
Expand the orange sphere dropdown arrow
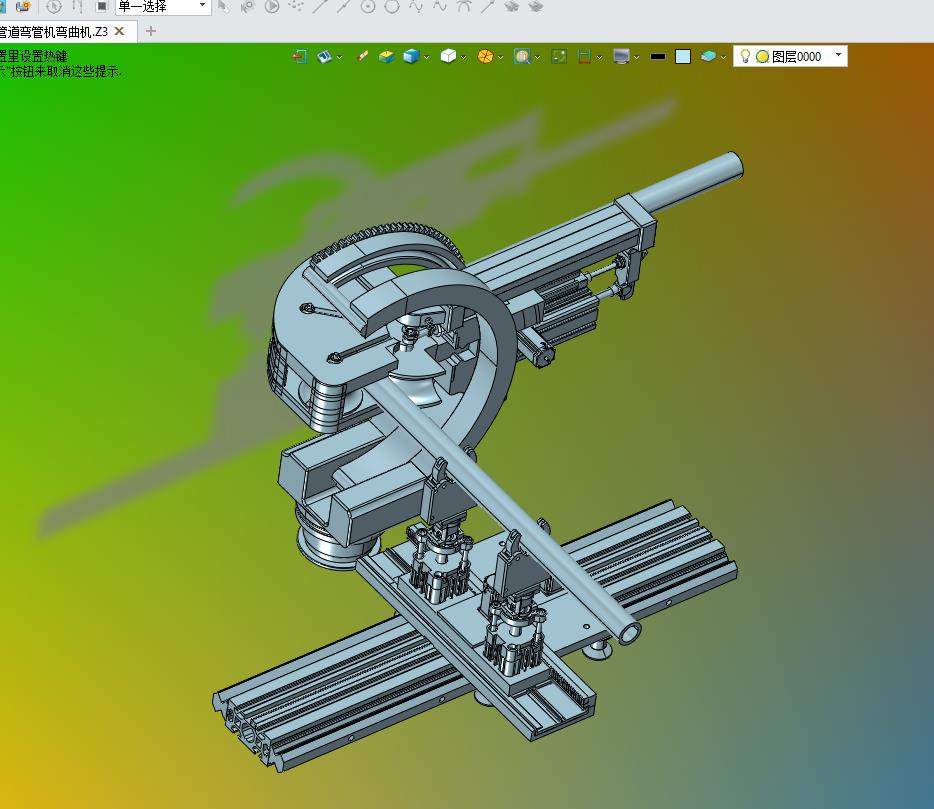click(500, 57)
